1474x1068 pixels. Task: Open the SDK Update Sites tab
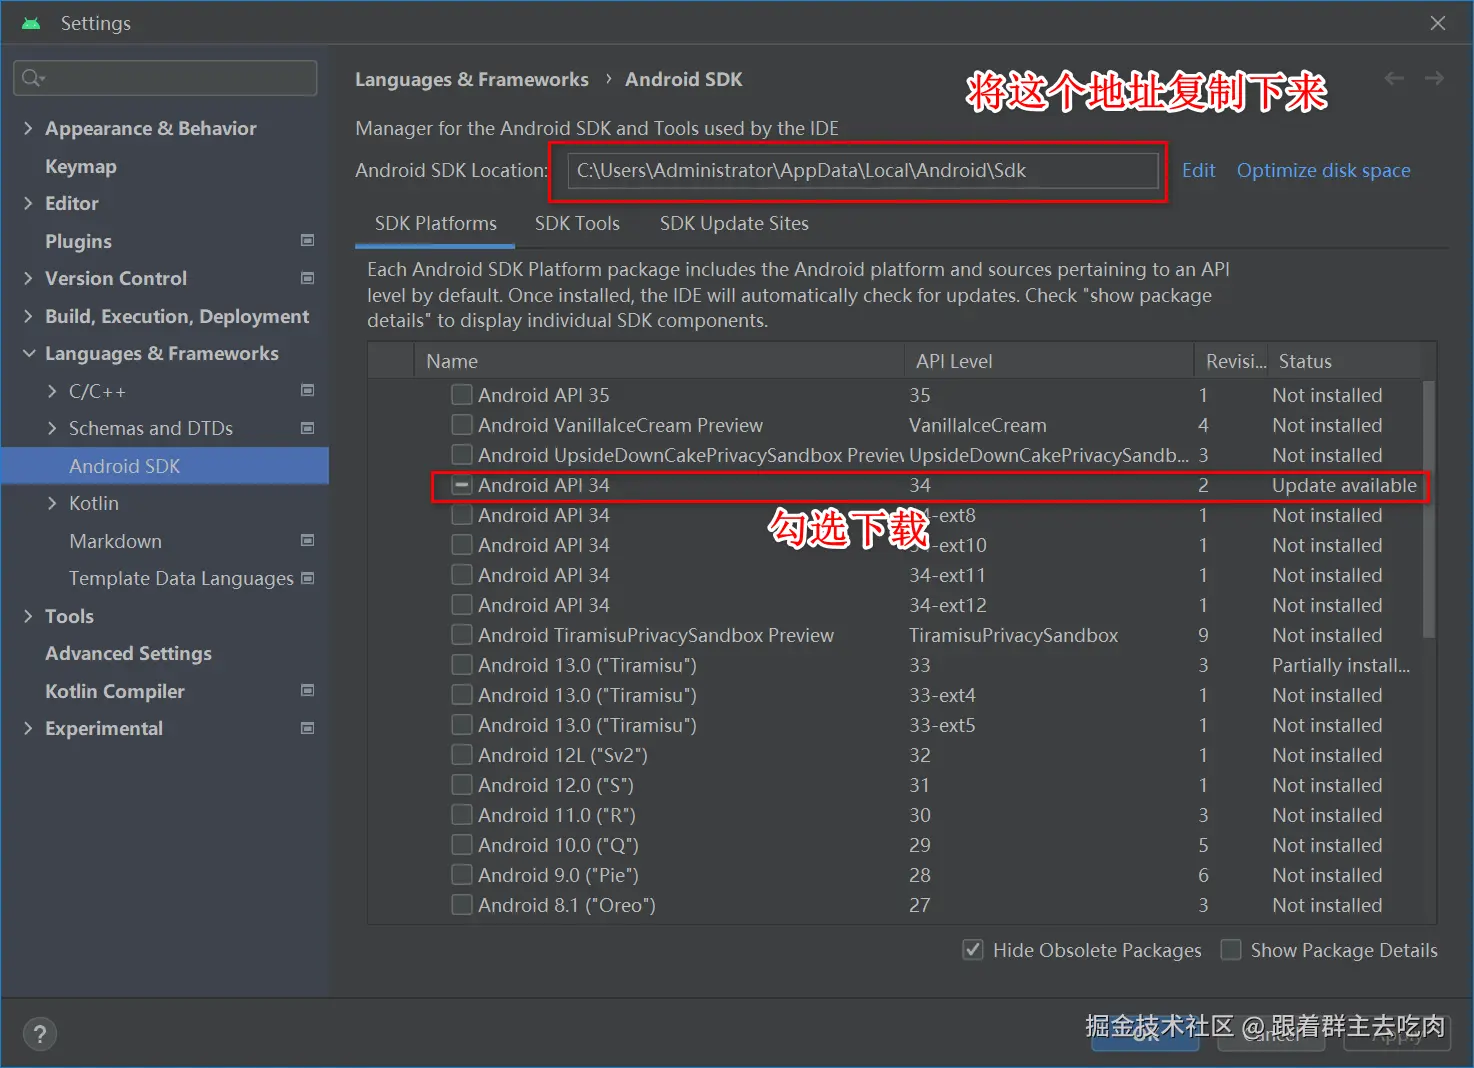(x=734, y=224)
